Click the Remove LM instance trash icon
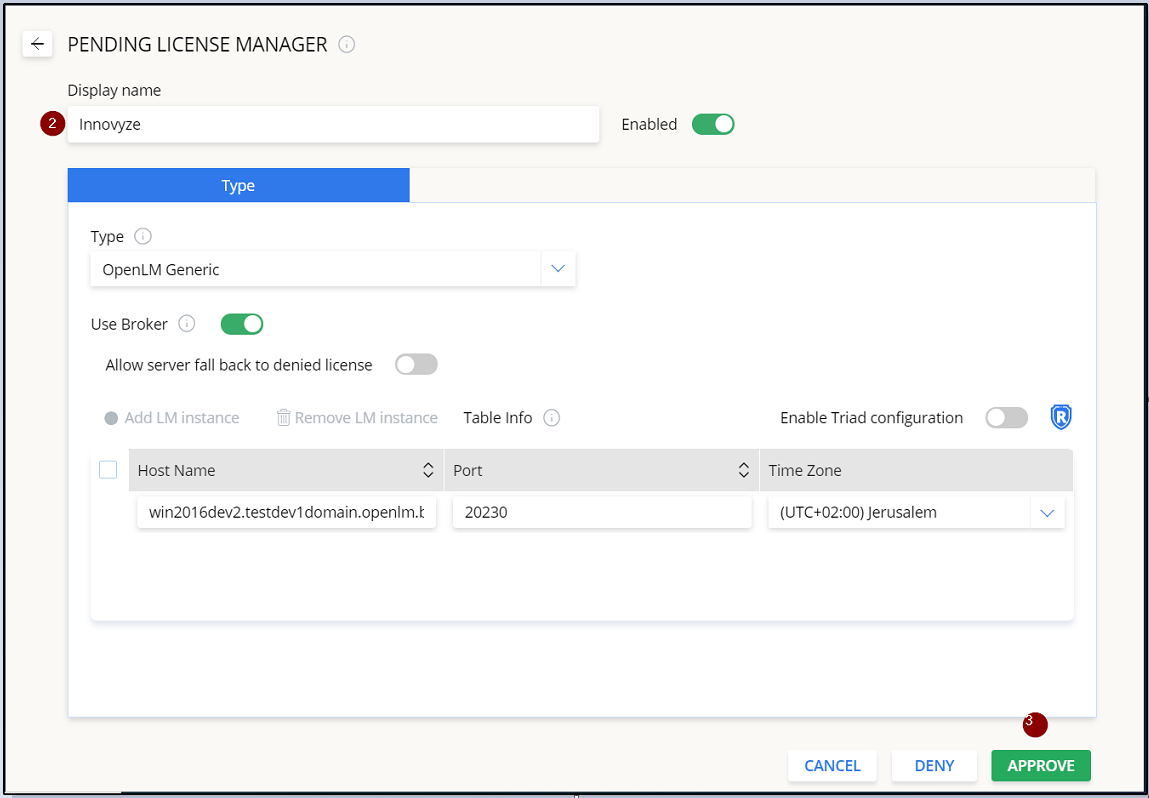 283,418
